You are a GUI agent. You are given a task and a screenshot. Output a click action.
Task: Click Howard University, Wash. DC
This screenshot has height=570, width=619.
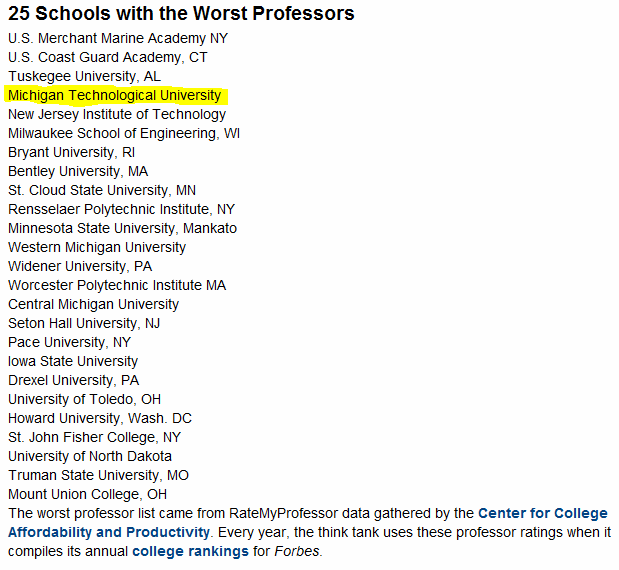click(100, 418)
